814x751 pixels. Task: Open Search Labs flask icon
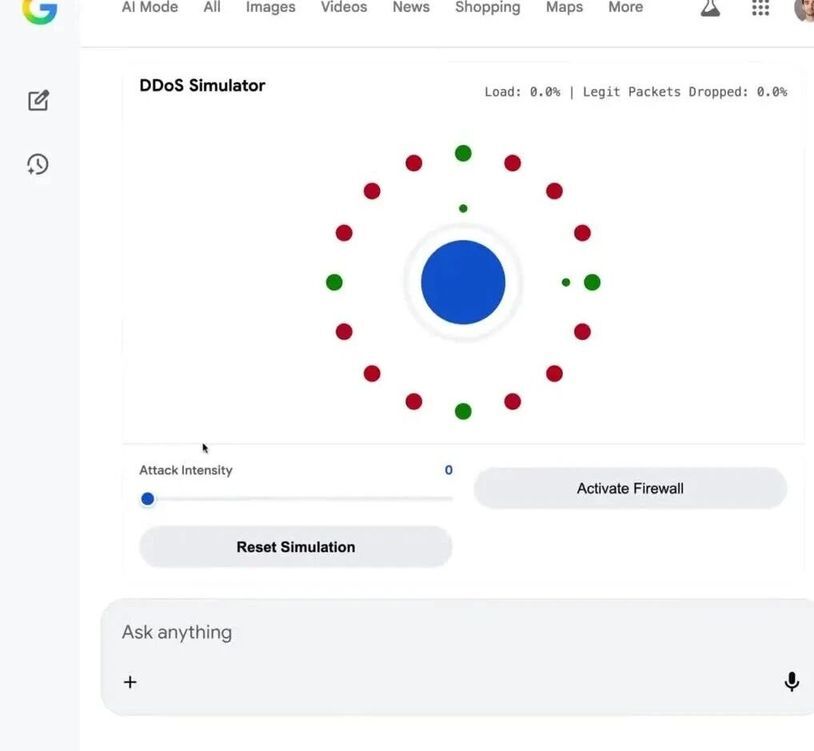[710, 8]
